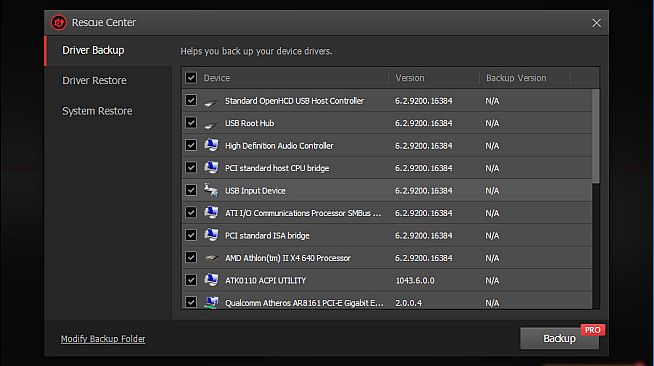The height and width of the screenshot is (366, 654).
Task: Uncheck the ATK0110 ACPI UTILITY checkbox
Action: 191,280
